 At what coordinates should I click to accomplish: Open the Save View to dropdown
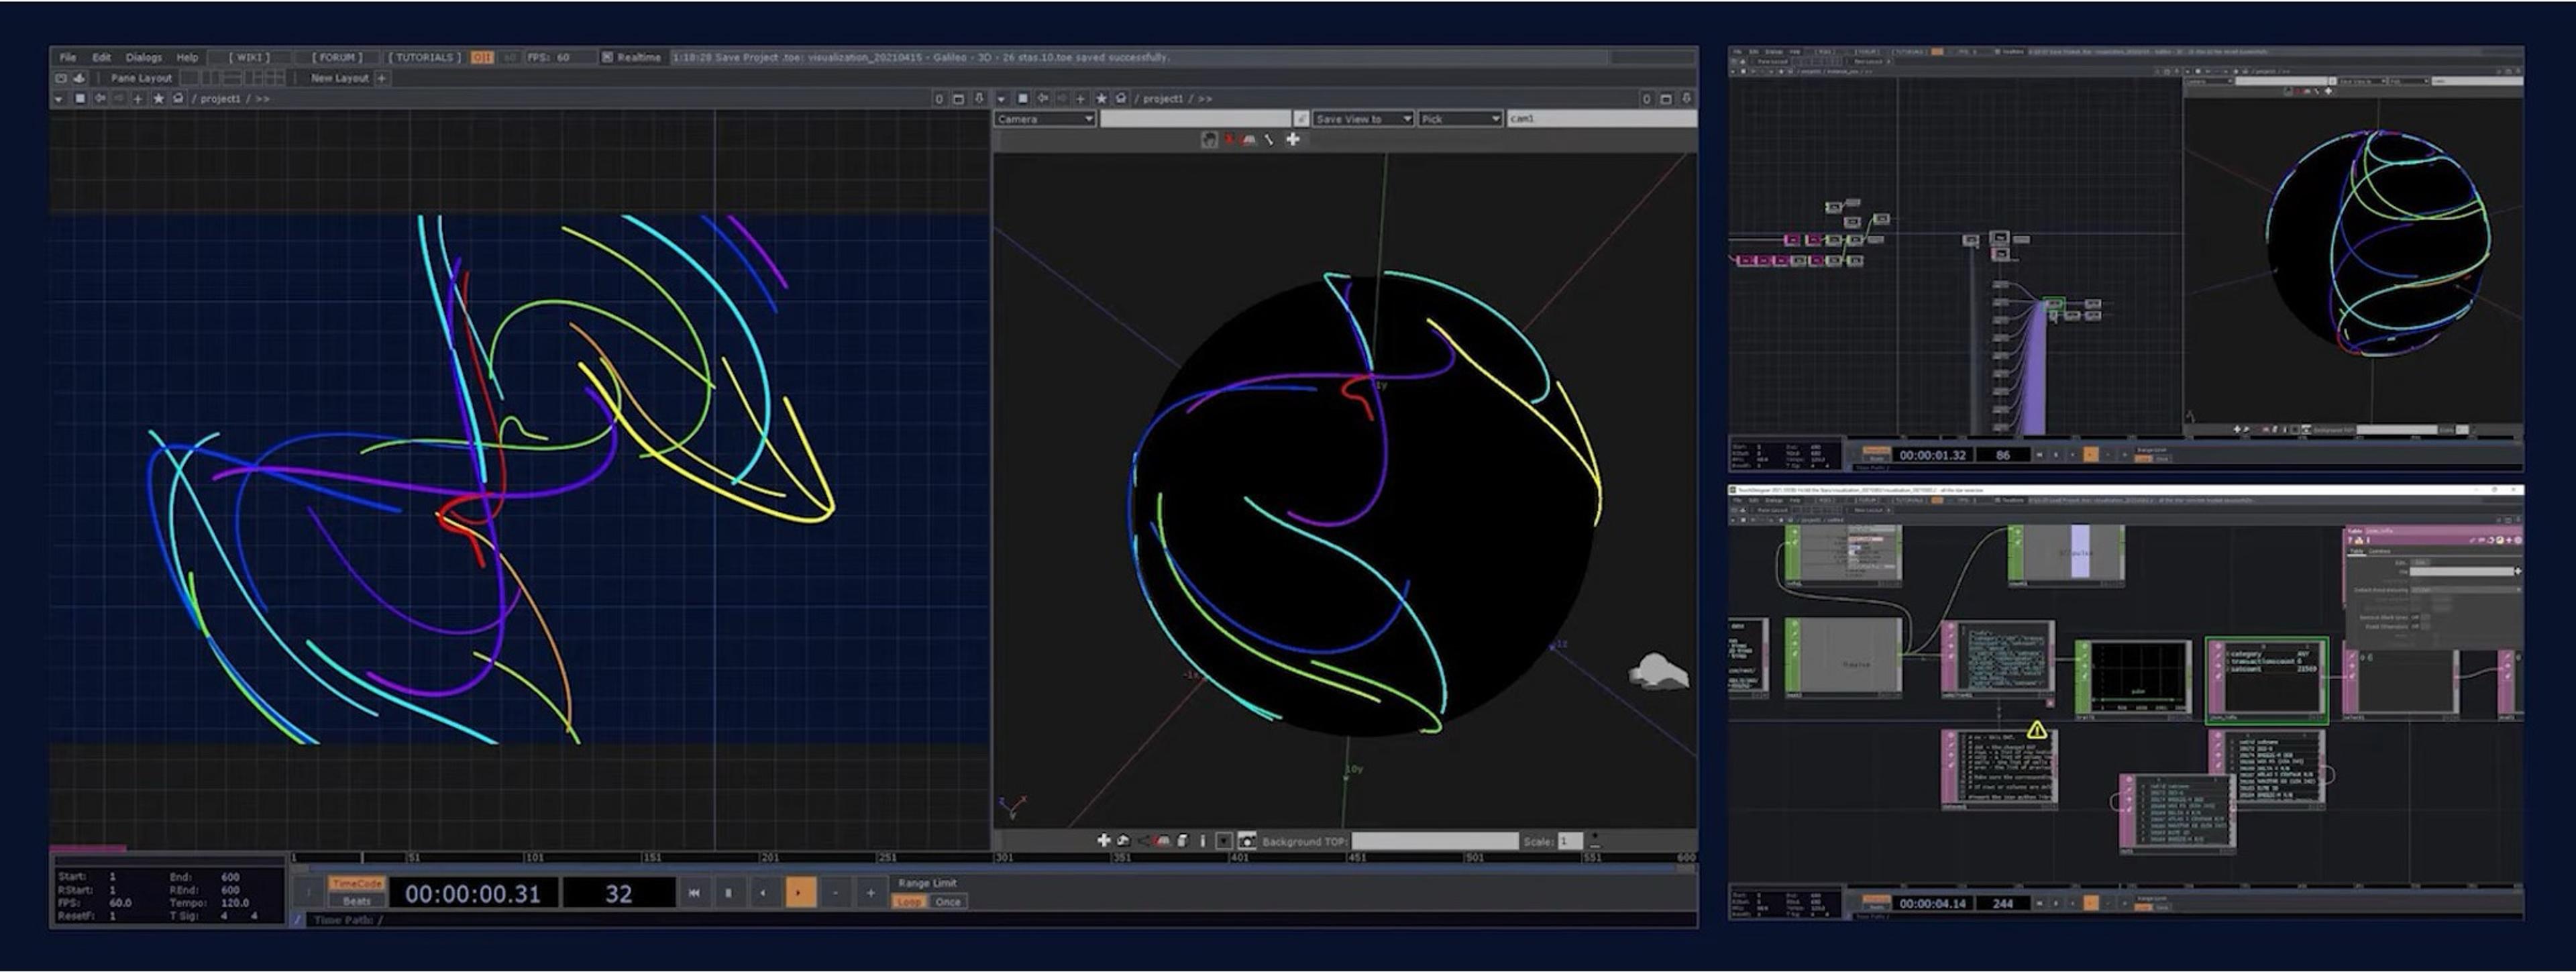1362,119
